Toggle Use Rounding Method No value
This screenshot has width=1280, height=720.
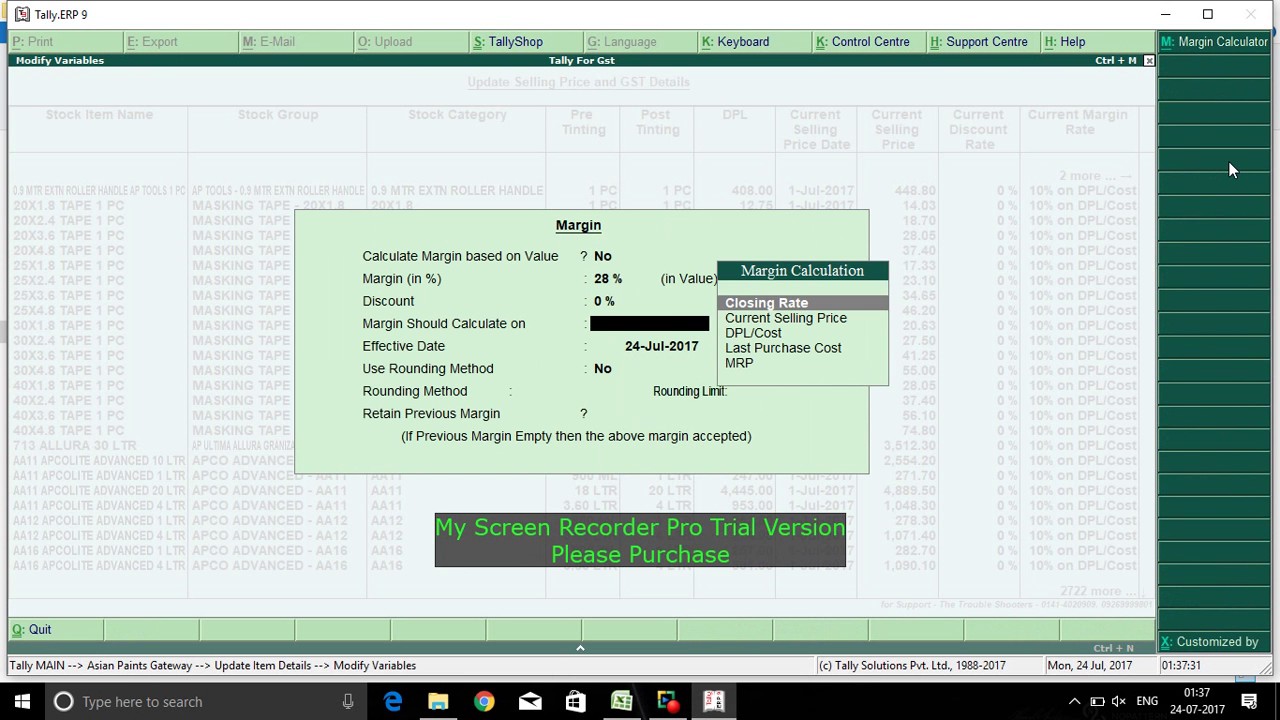click(602, 369)
